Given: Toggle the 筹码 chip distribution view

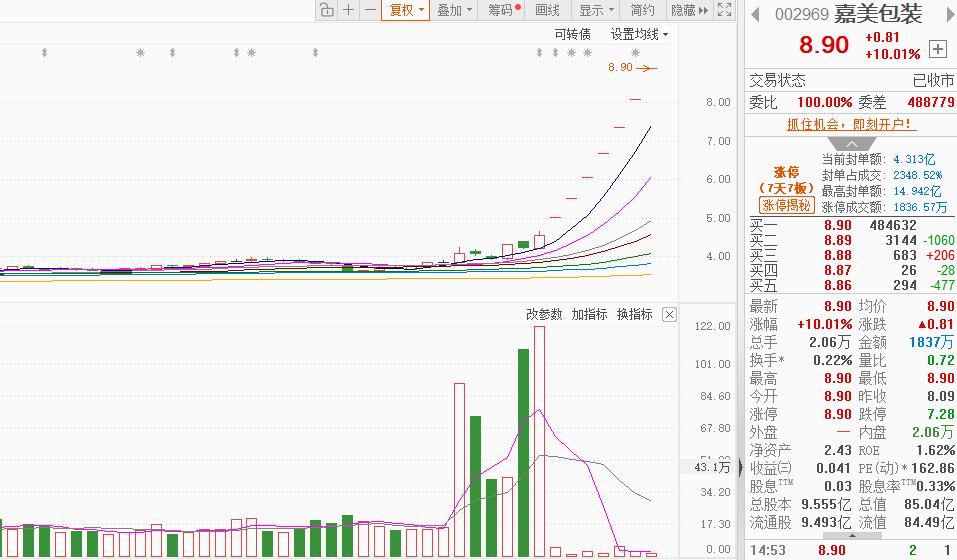Looking at the screenshot, I should (503, 10).
